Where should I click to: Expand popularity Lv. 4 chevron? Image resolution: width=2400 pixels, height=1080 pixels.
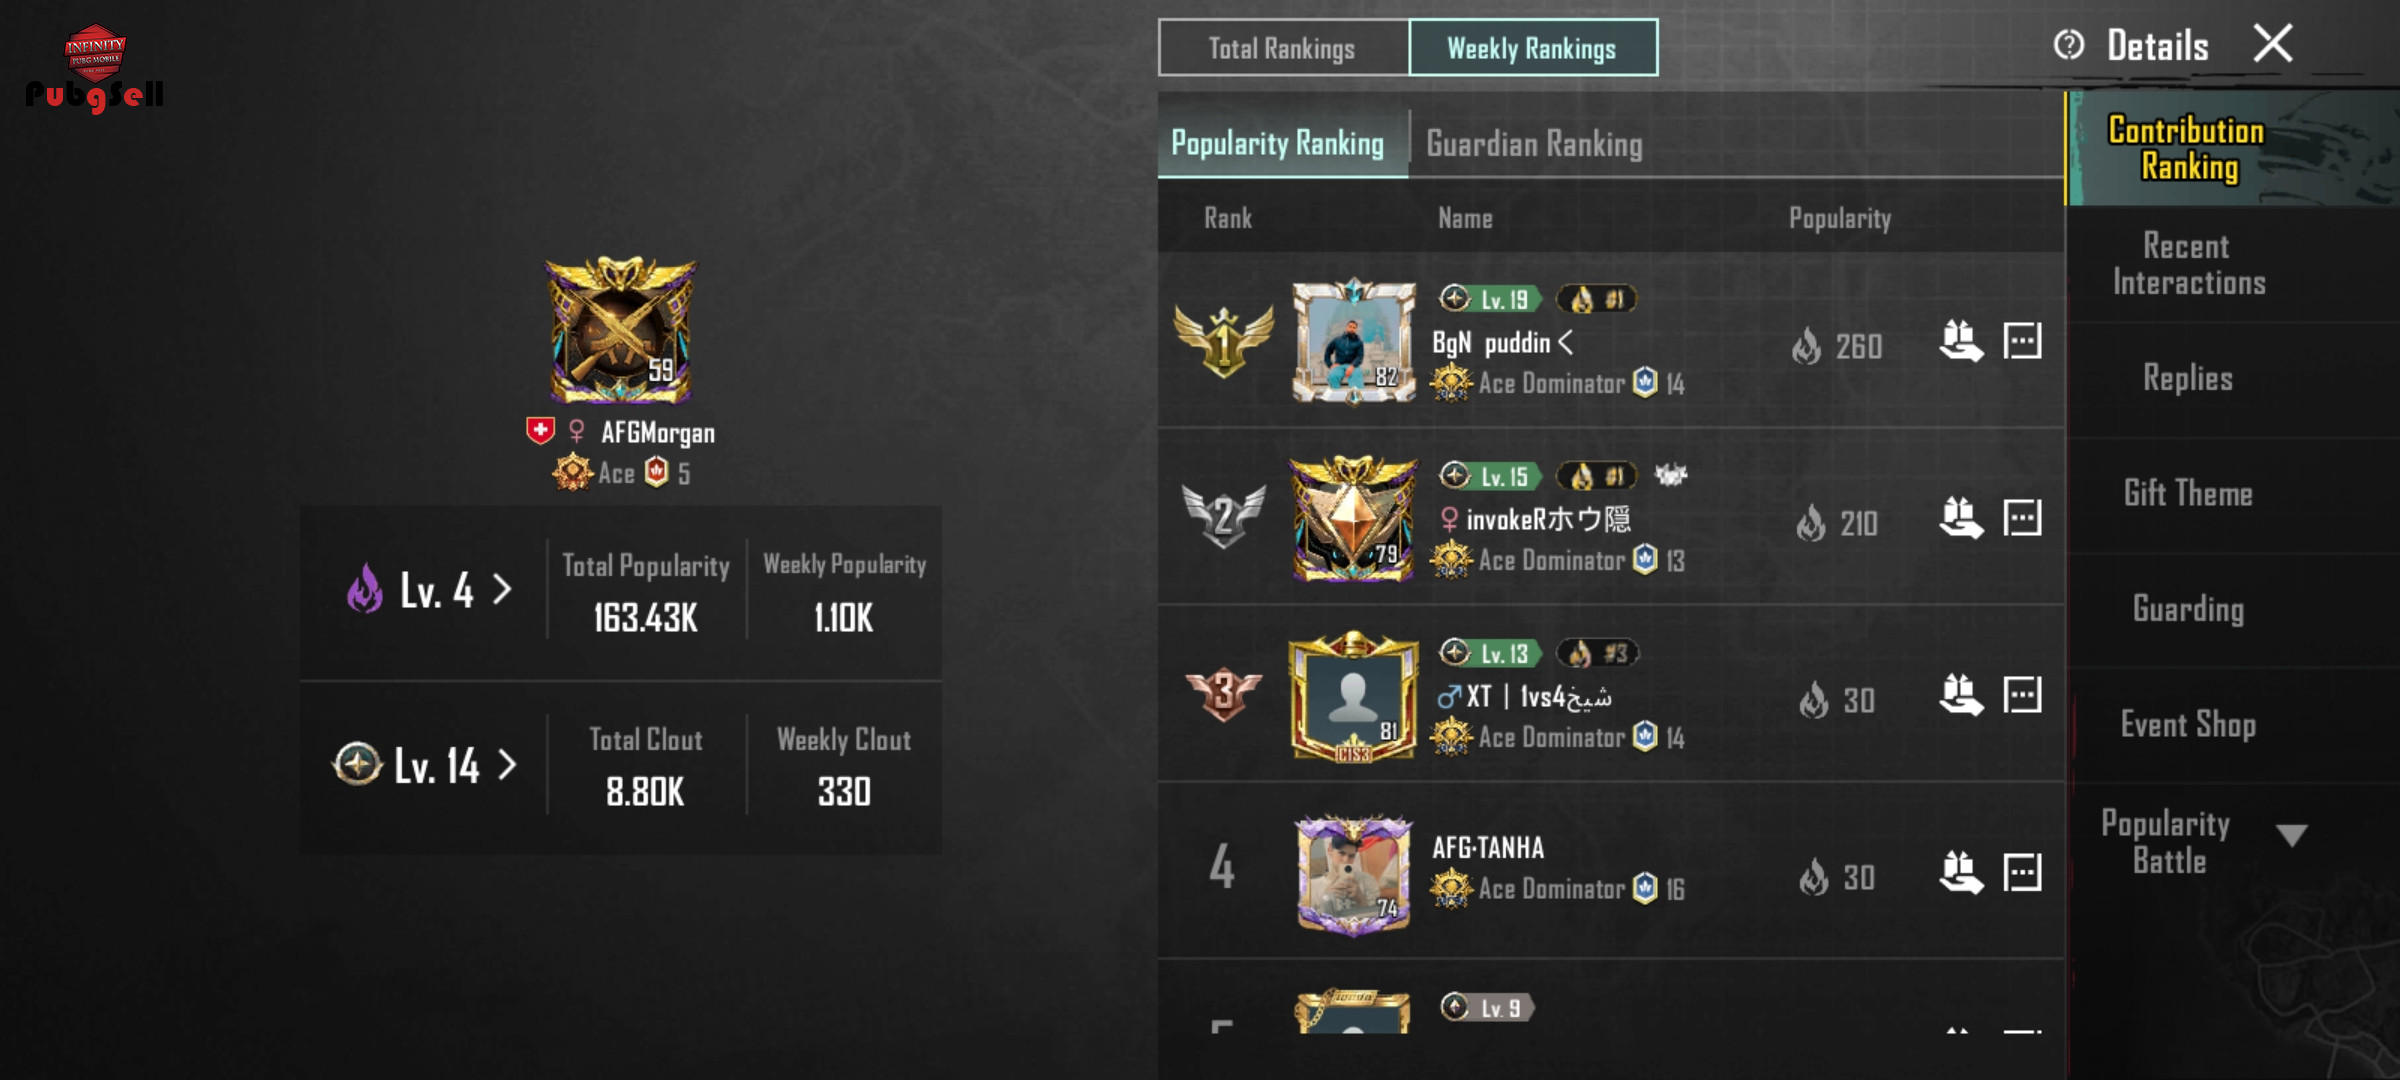click(502, 589)
